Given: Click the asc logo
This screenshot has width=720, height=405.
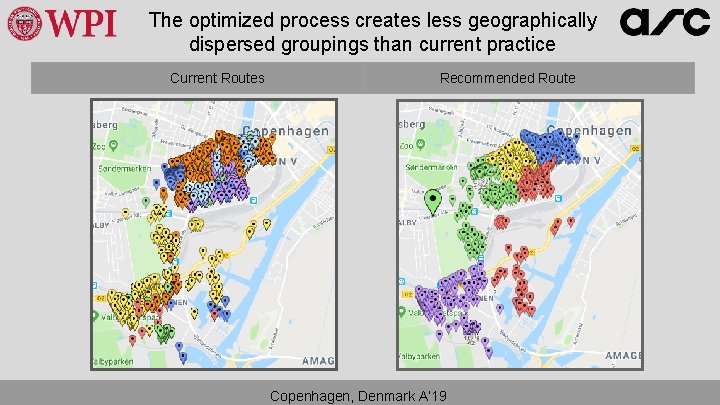Looking at the screenshot, I should [664, 22].
